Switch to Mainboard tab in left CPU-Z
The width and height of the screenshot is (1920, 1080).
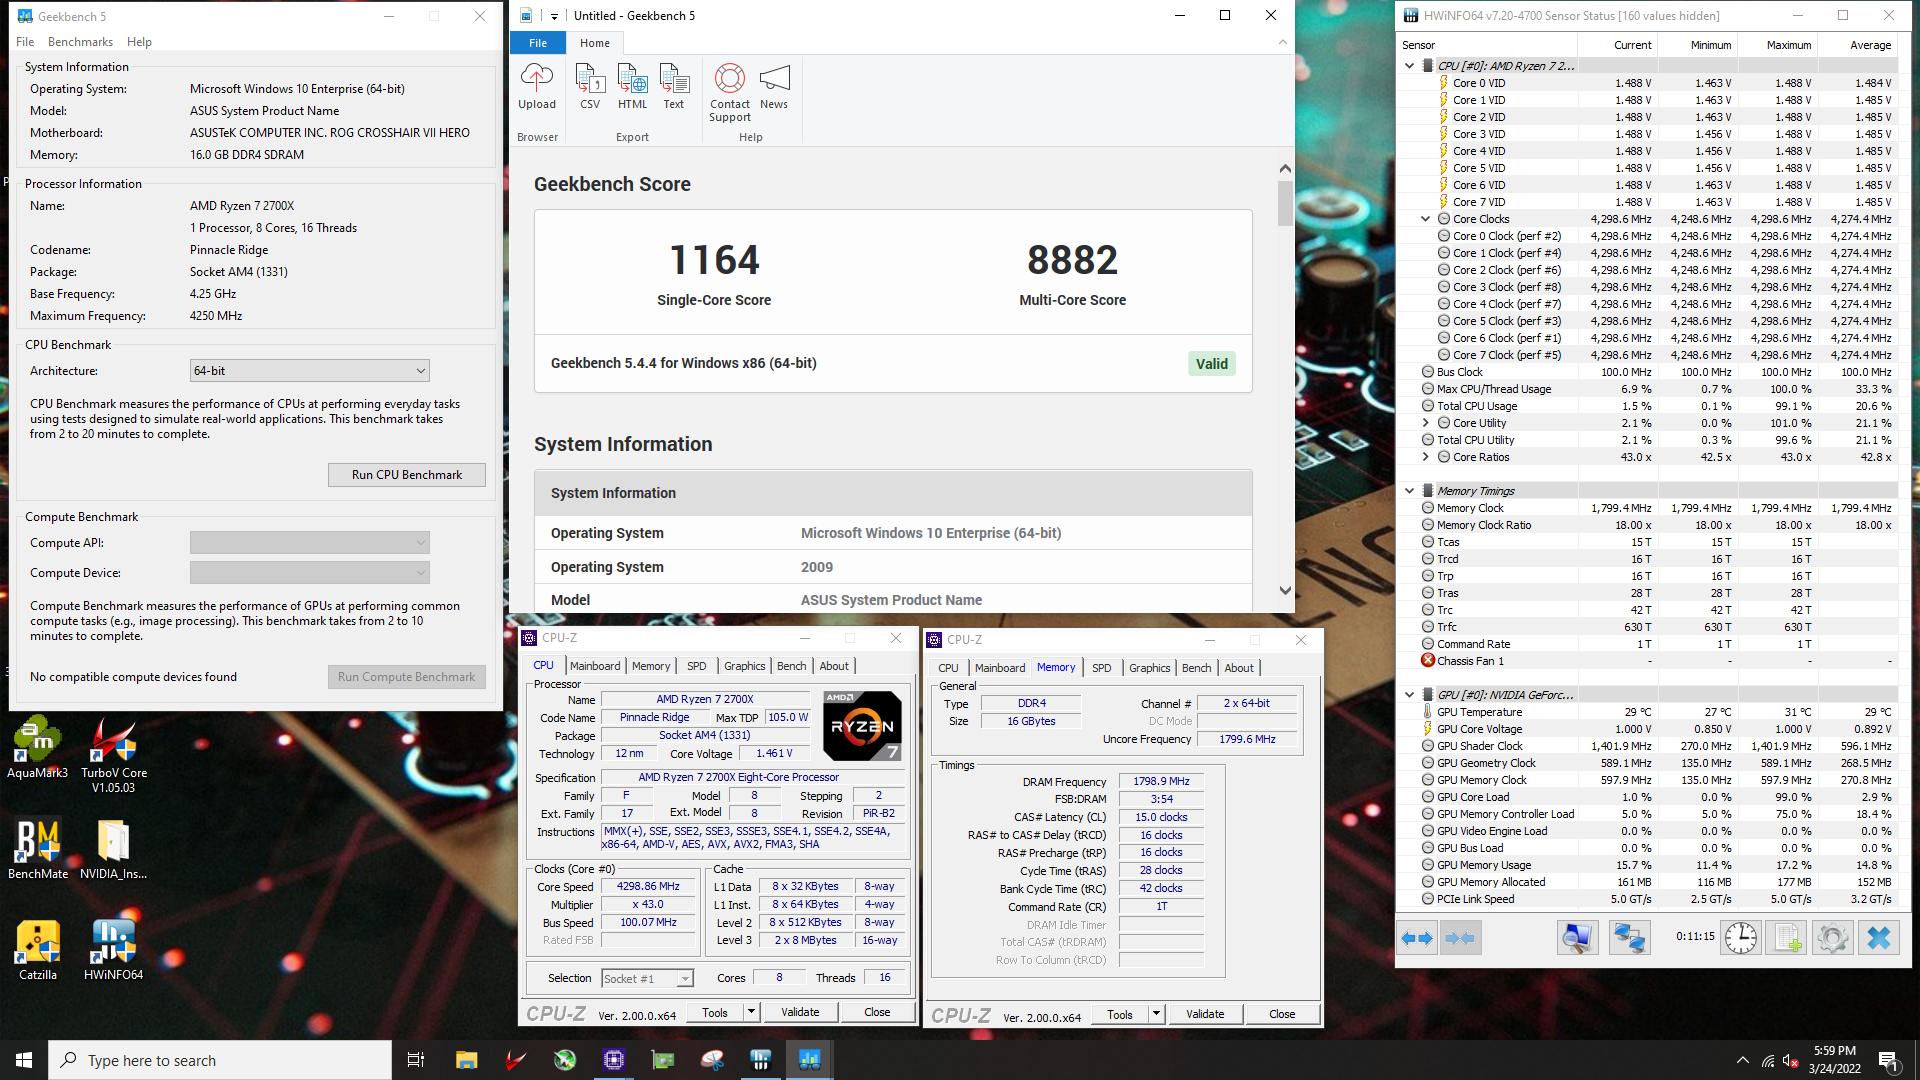pyautogui.click(x=595, y=666)
